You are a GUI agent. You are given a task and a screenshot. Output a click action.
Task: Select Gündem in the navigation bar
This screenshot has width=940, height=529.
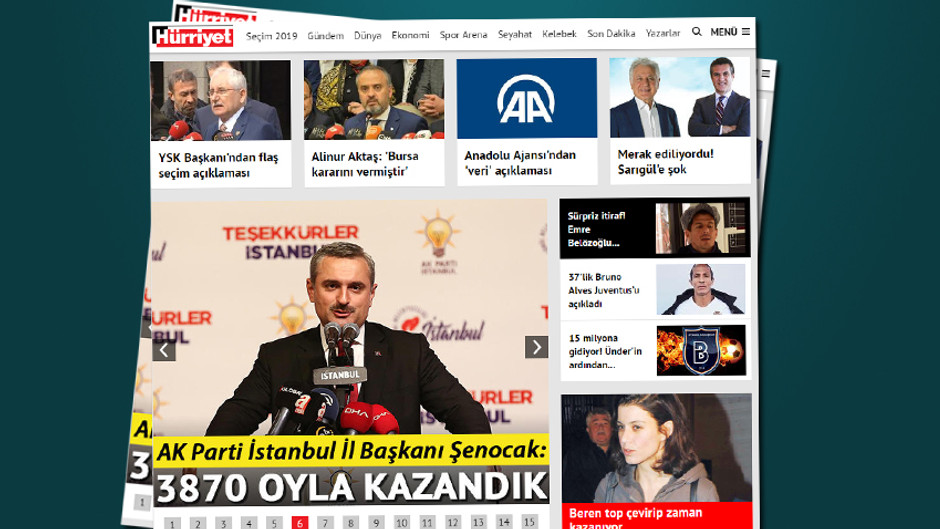click(326, 35)
